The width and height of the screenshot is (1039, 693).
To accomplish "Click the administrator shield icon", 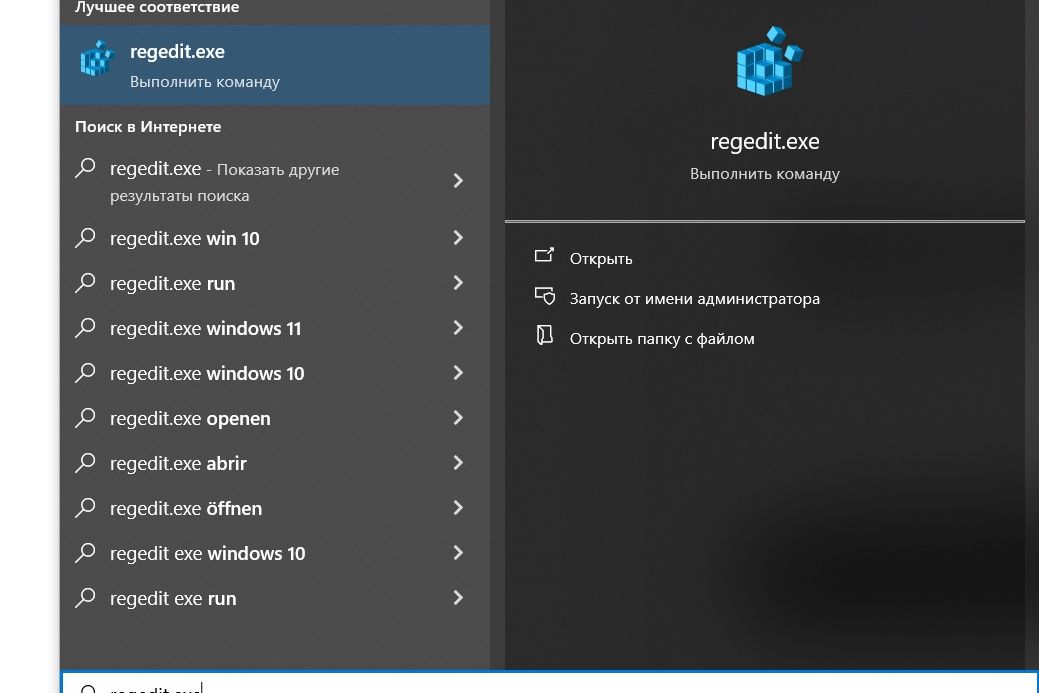I will click(544, 296).
